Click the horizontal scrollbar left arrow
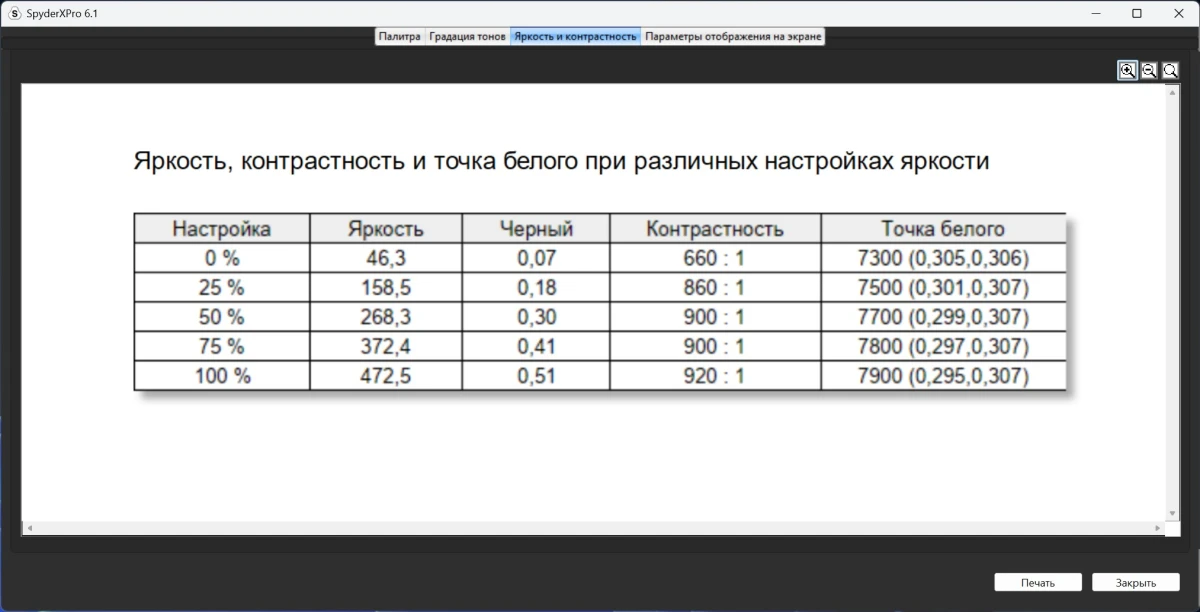Image resolution: width=1200 pixels, height=612 pixels. 29,527
